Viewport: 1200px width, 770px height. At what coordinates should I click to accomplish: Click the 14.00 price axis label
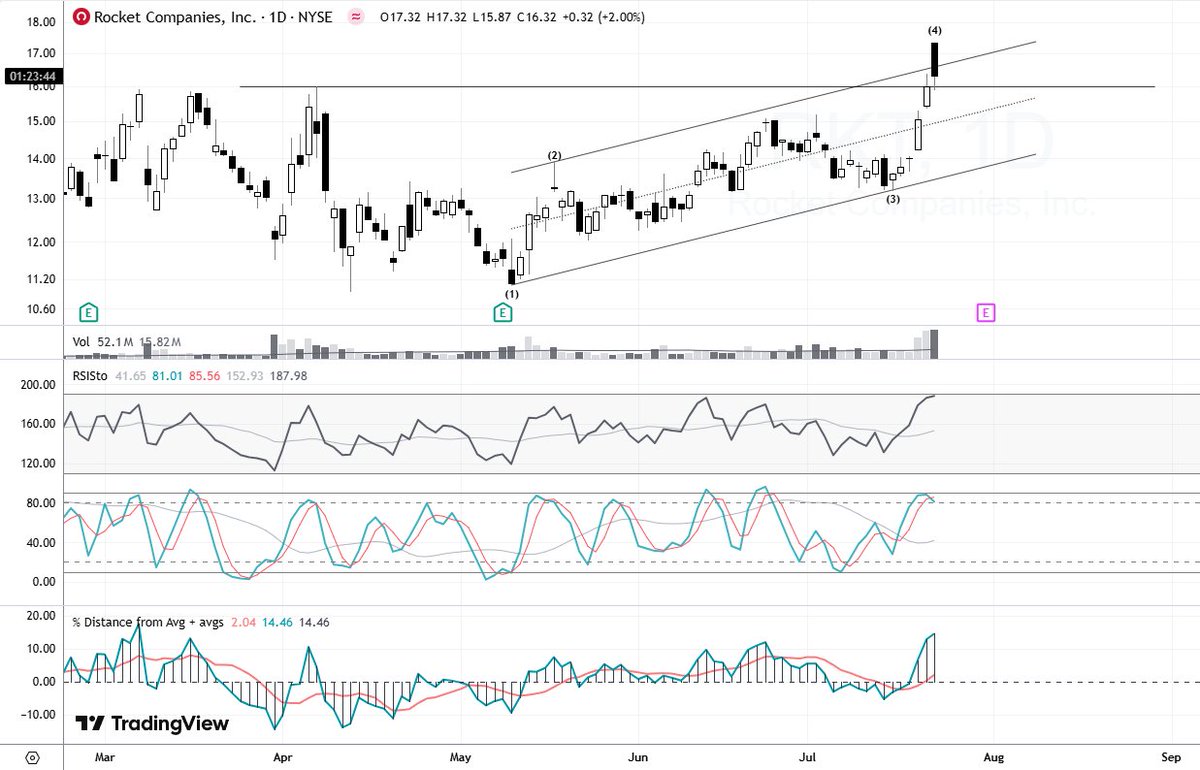point(41,159)
